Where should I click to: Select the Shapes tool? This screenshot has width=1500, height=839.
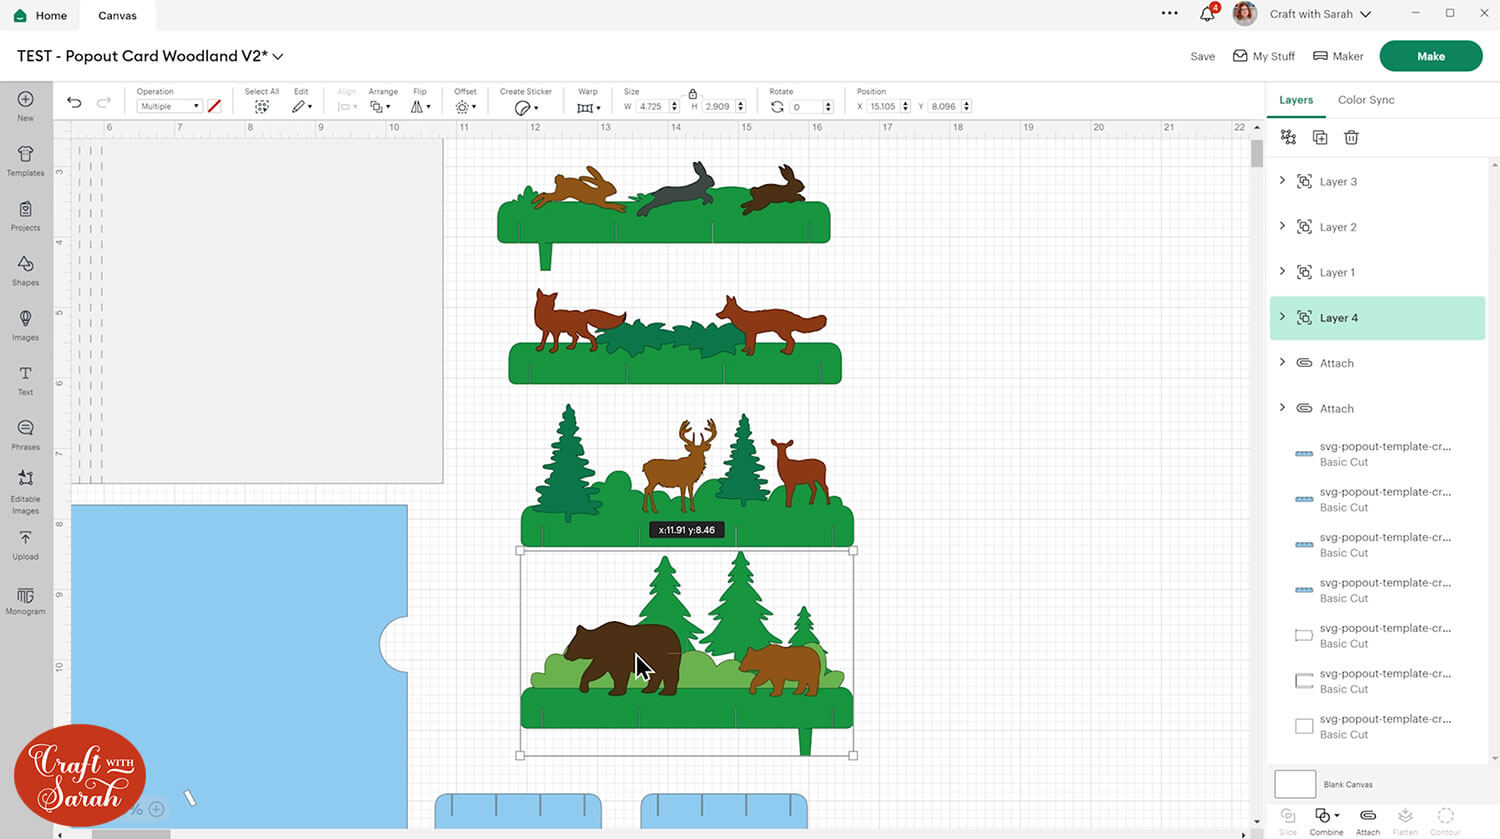[x=25, y=270]
